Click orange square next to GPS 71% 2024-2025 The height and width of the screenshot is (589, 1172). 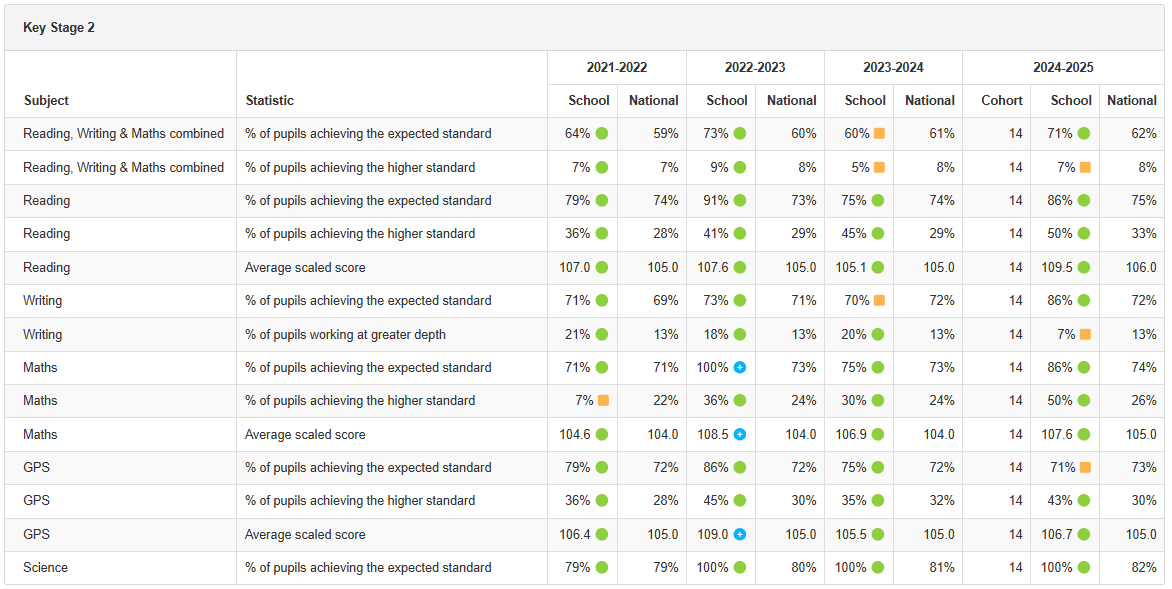[x=1085, y=467]
